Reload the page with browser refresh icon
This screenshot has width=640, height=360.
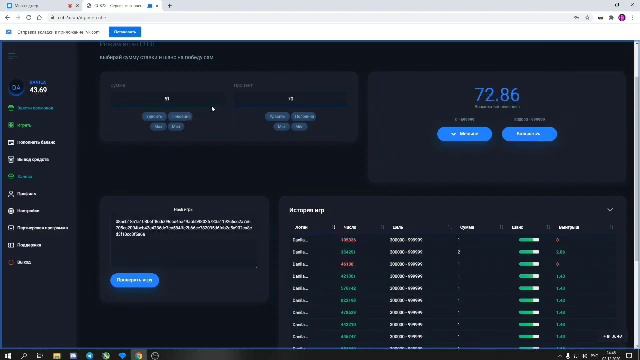click(x=29, y=18)
